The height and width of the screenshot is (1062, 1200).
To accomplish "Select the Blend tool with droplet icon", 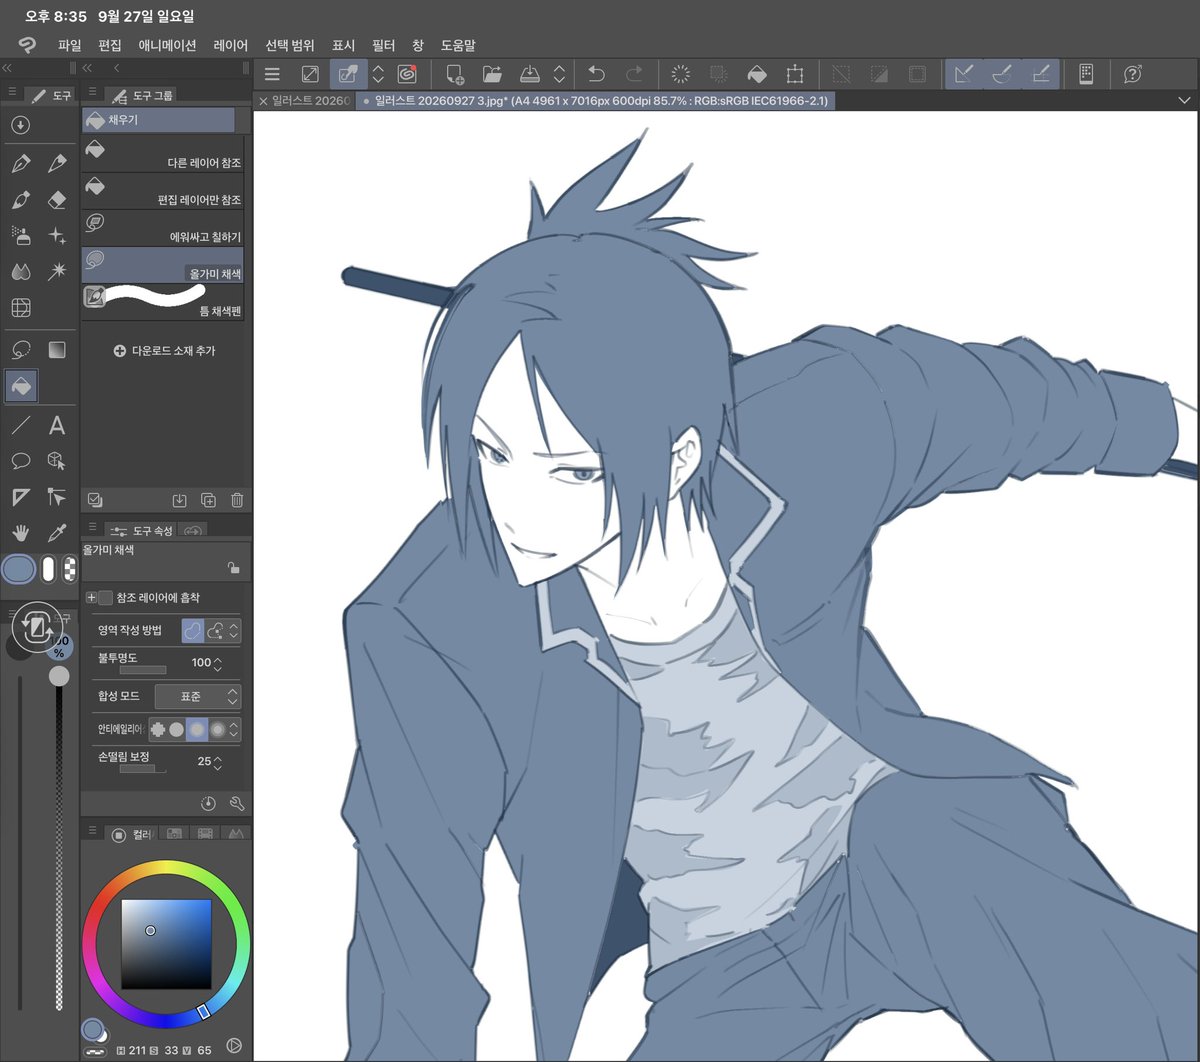I will point(21,271).
